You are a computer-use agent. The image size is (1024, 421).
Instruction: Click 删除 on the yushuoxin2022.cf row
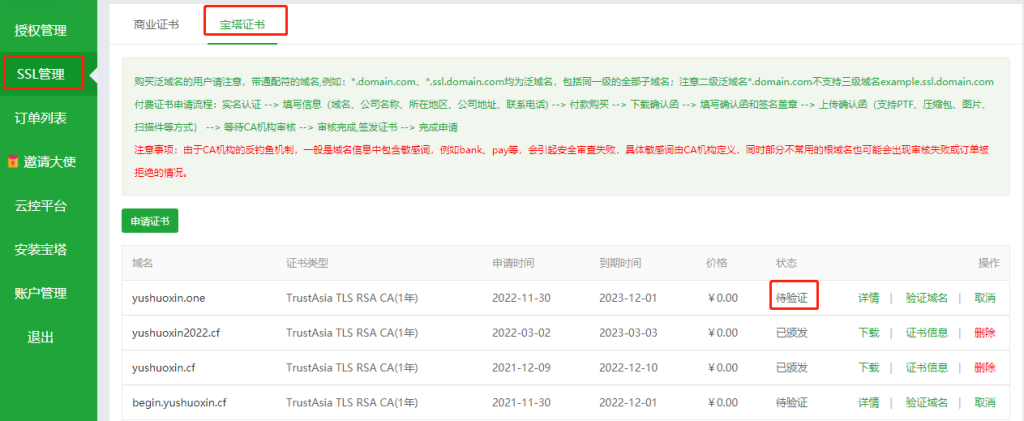tap(985, 332)
